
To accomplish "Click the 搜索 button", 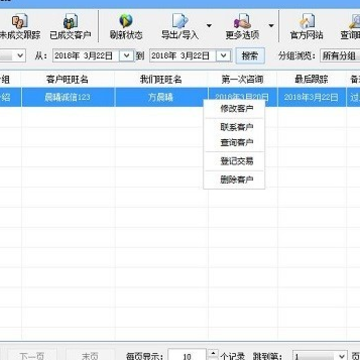I will tap(250, 56).
